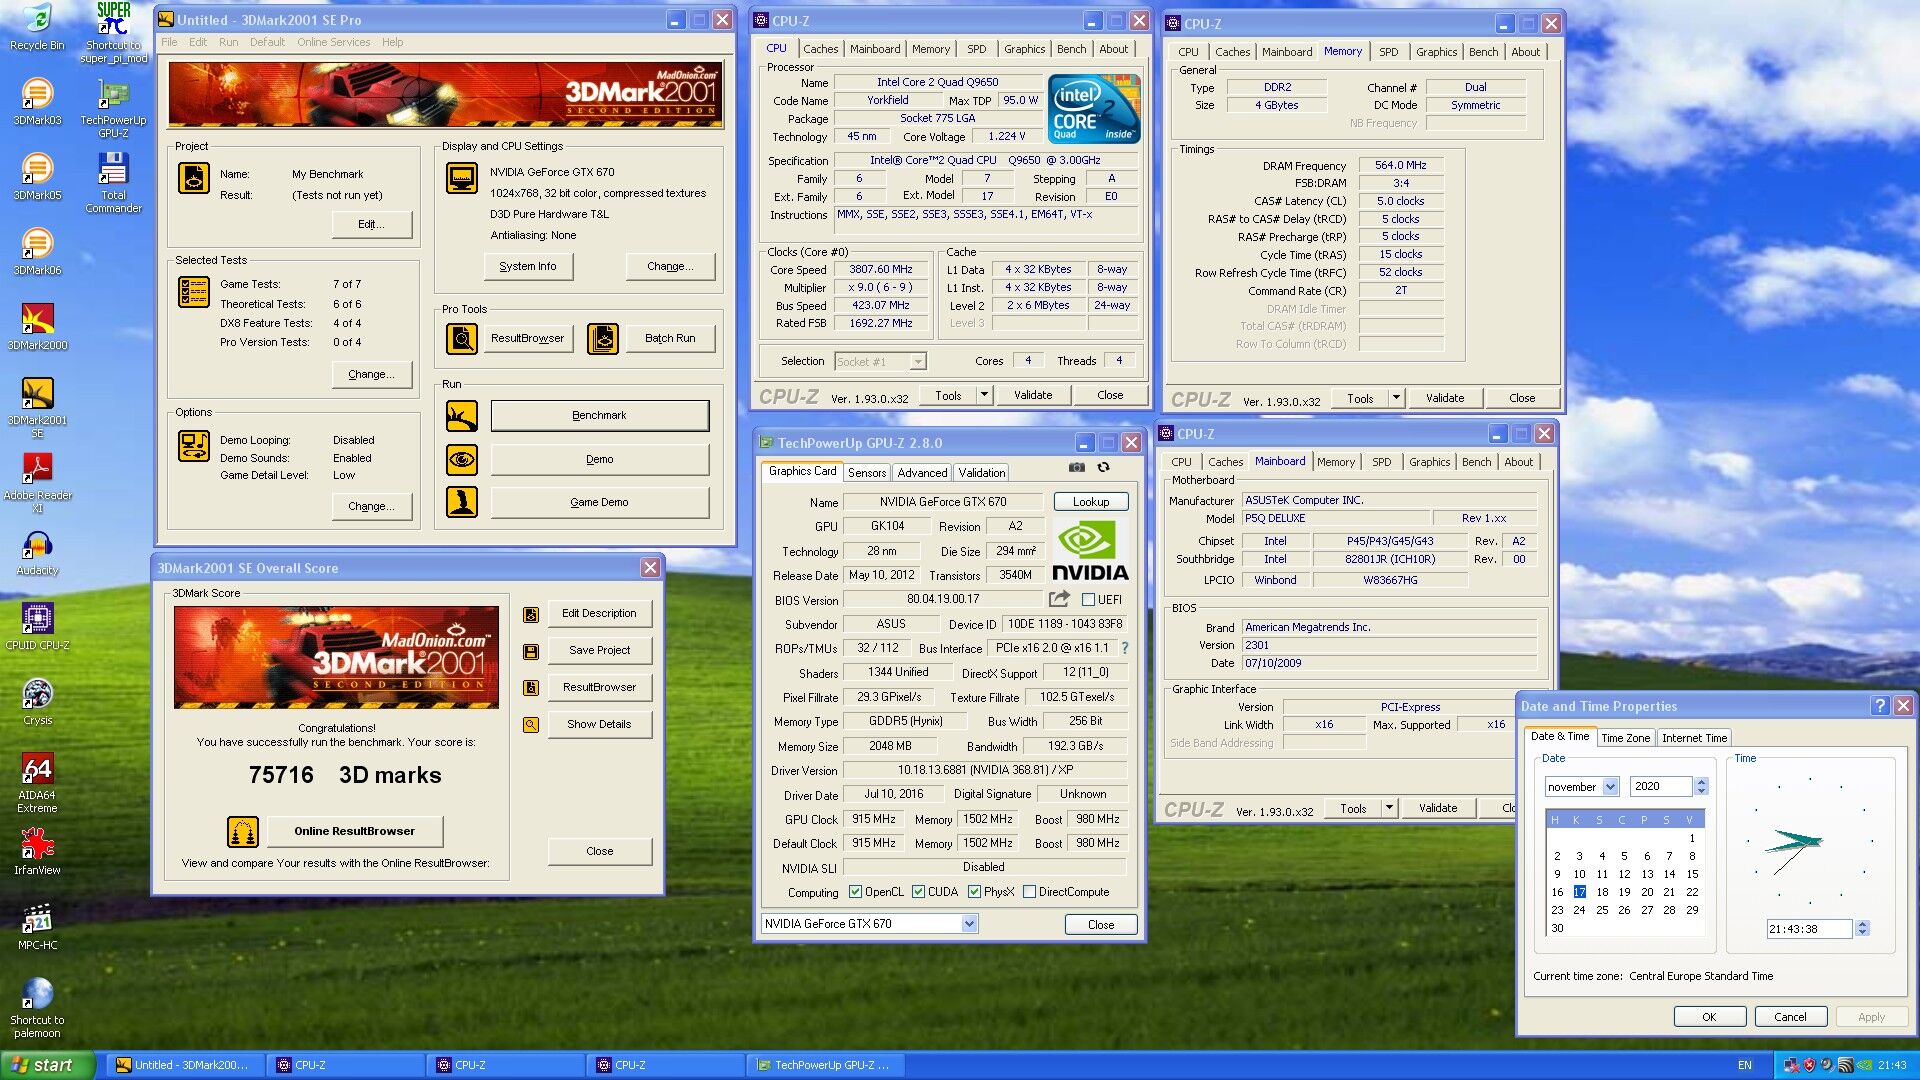1920x1080 pixels.
Task: Expand Tools dropdown arrow in CPU-Z Mainboard window
Action: pyautogui.click(x=1389, y=808)
